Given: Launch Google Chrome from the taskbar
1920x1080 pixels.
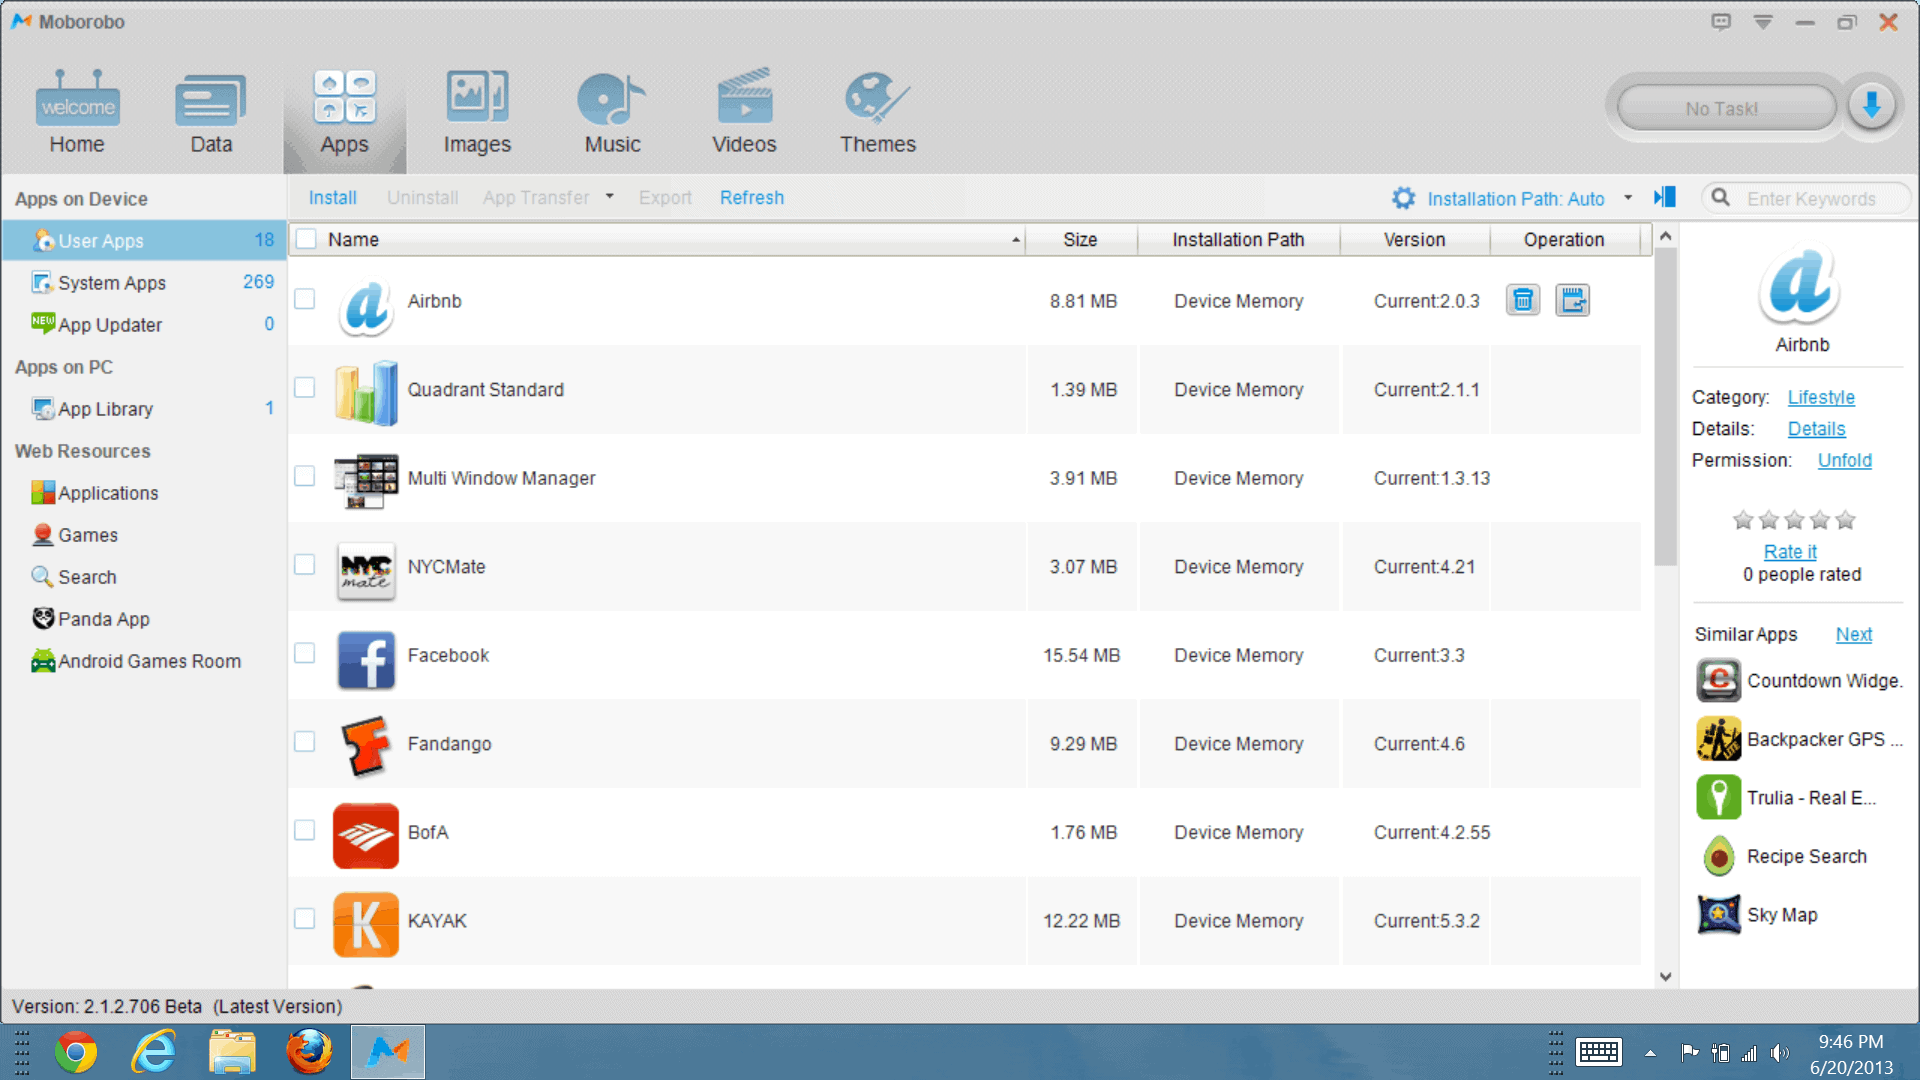Looking at the screenshot, I should click(x=76, y=1052).
